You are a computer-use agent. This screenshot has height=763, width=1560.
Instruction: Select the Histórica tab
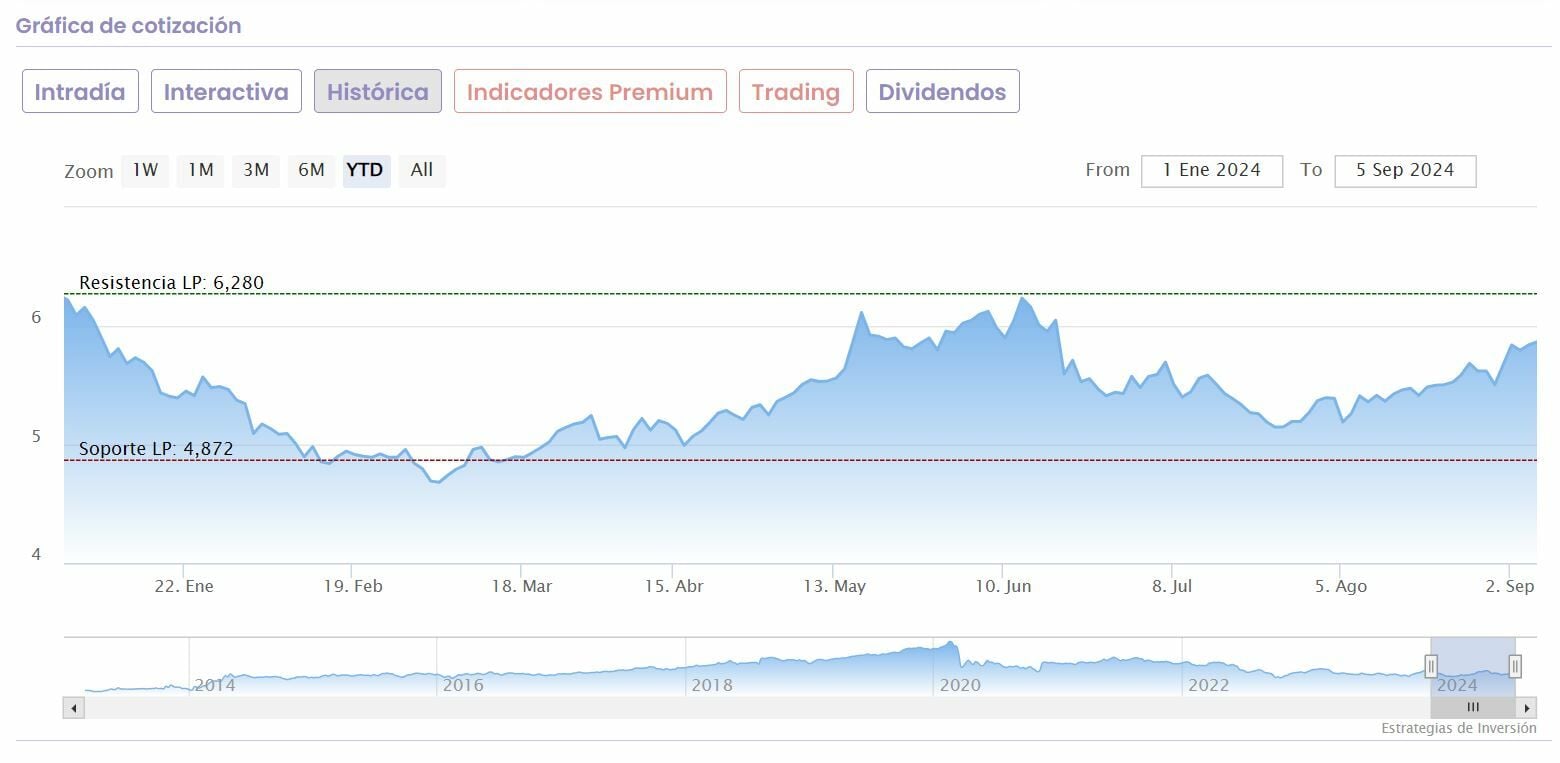(377, 92)
